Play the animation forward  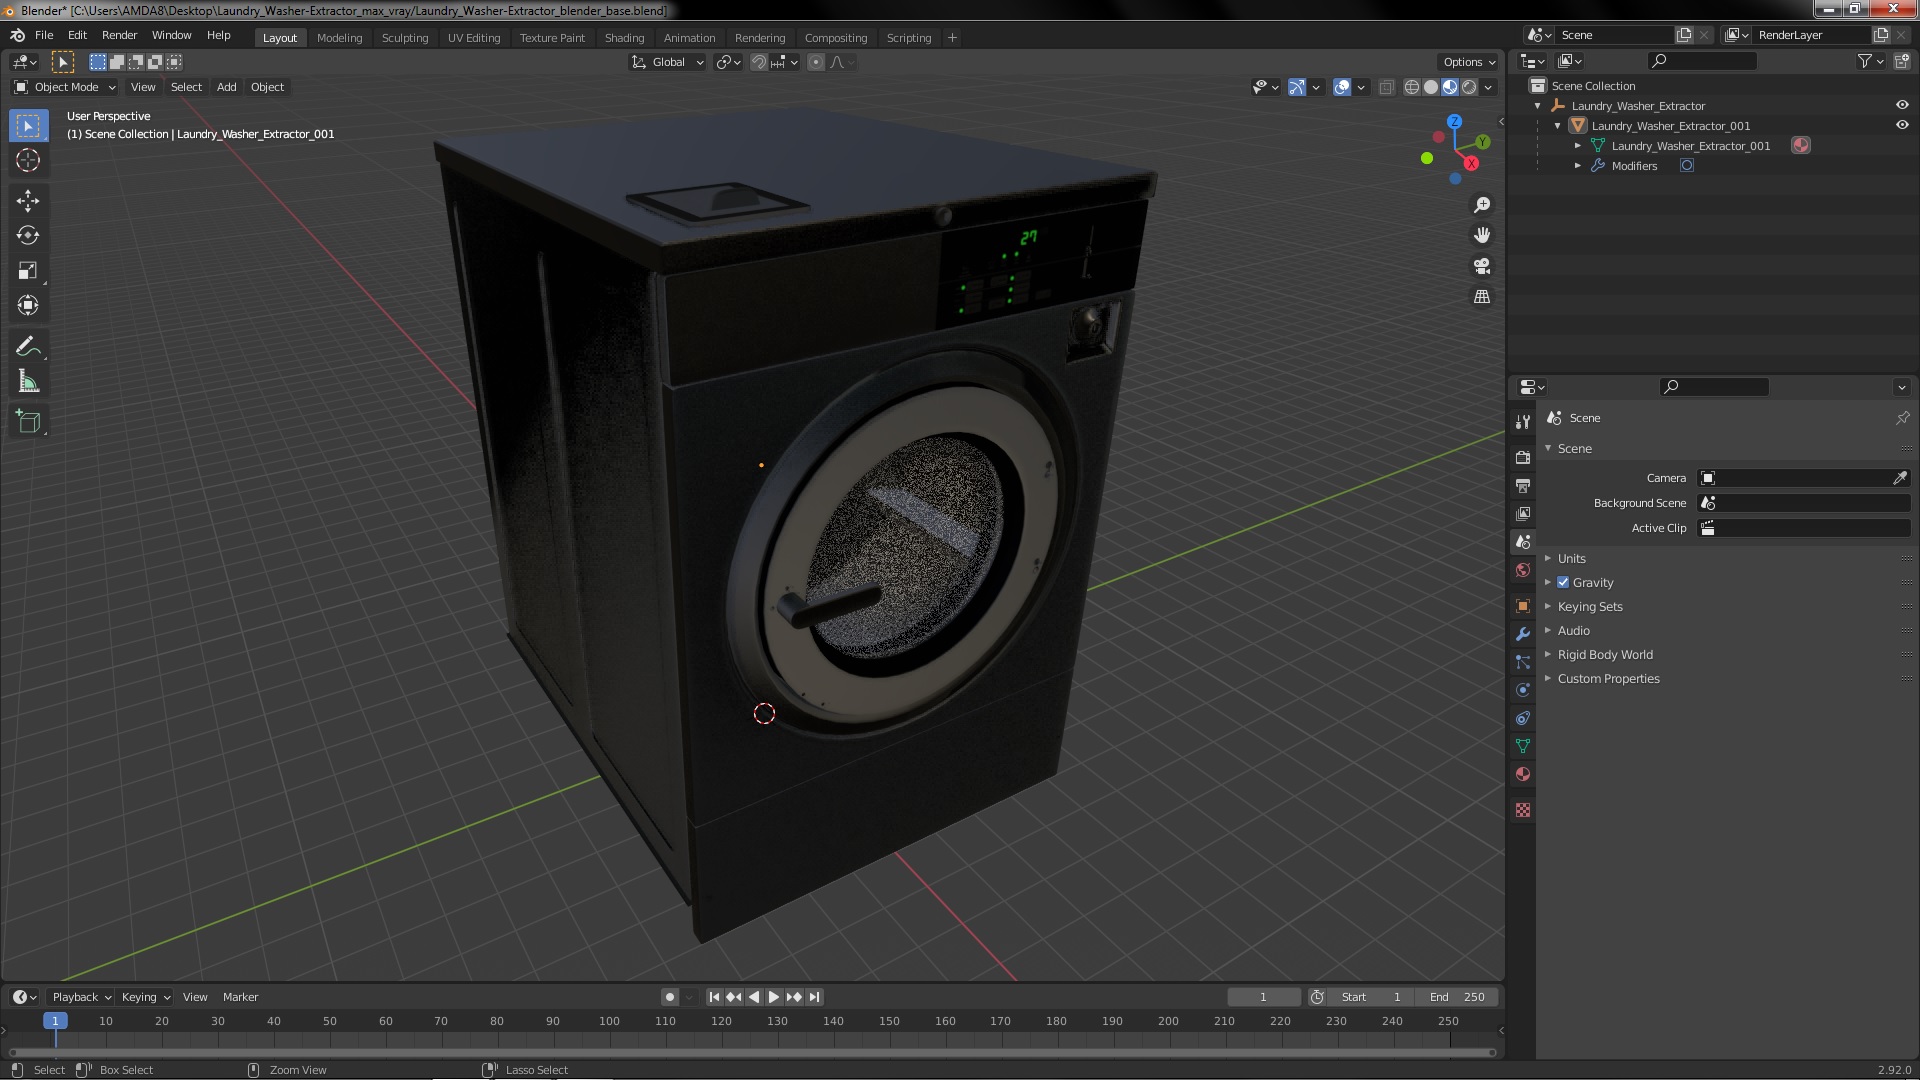[774, 997]
